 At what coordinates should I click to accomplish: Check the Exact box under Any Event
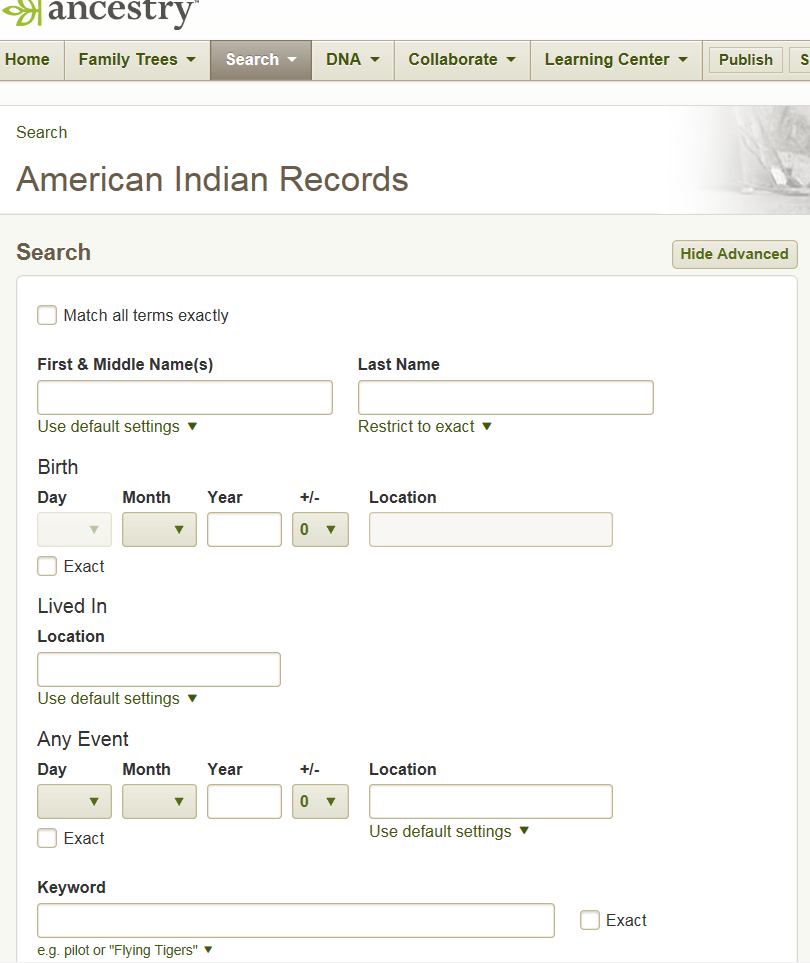pyautogui.click(x=47, y=838)
